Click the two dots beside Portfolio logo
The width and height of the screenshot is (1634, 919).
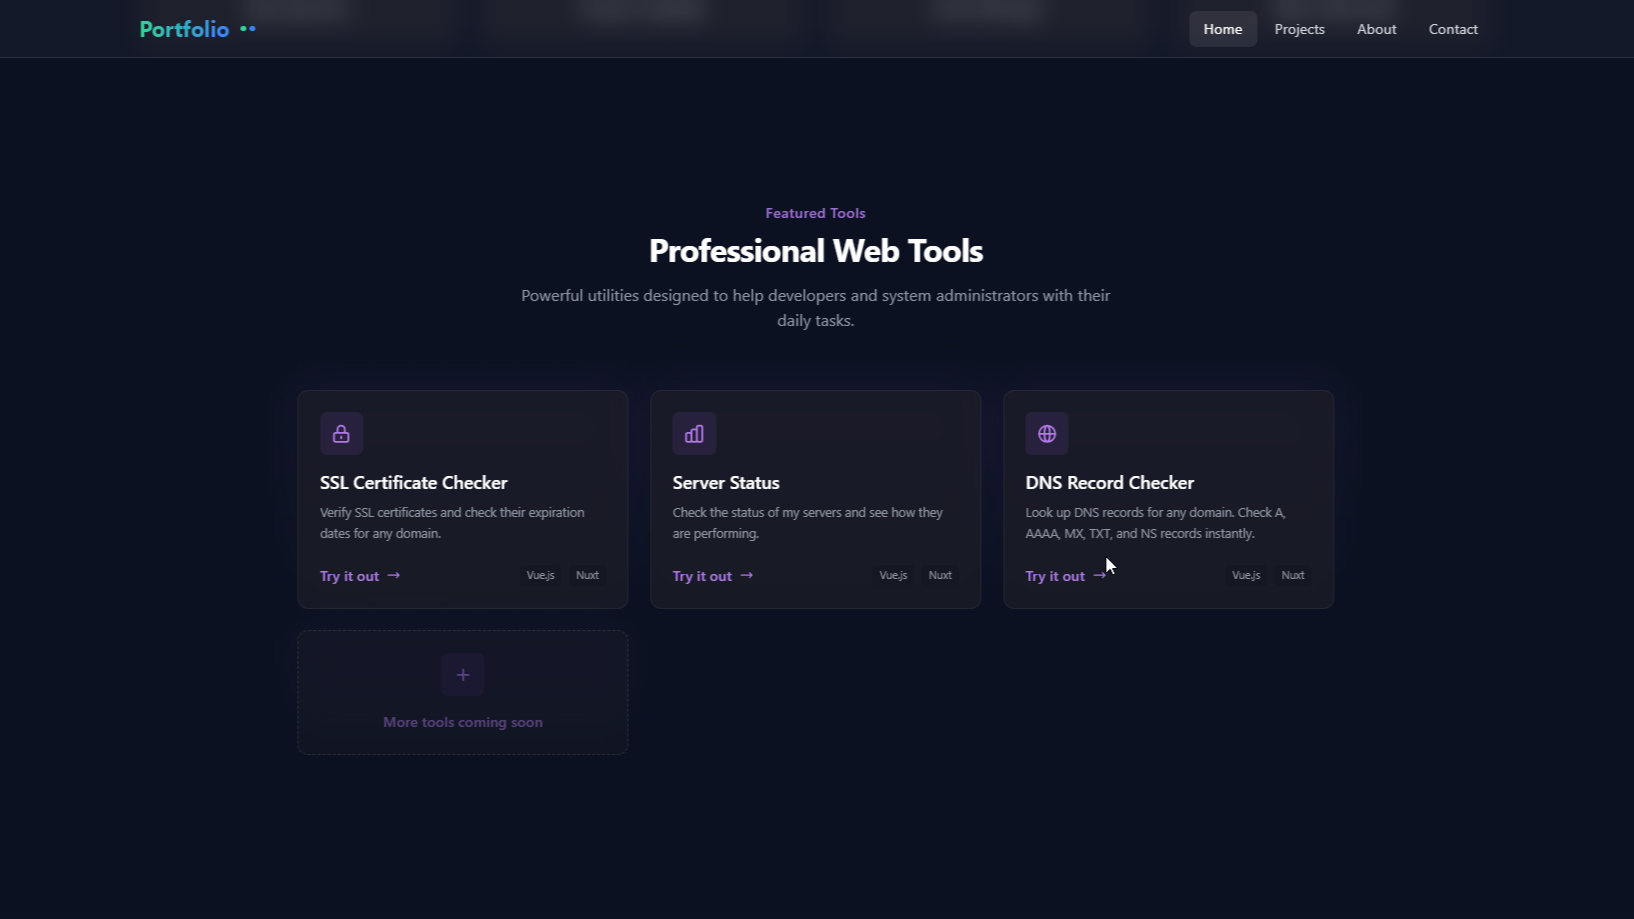[248, 29]
